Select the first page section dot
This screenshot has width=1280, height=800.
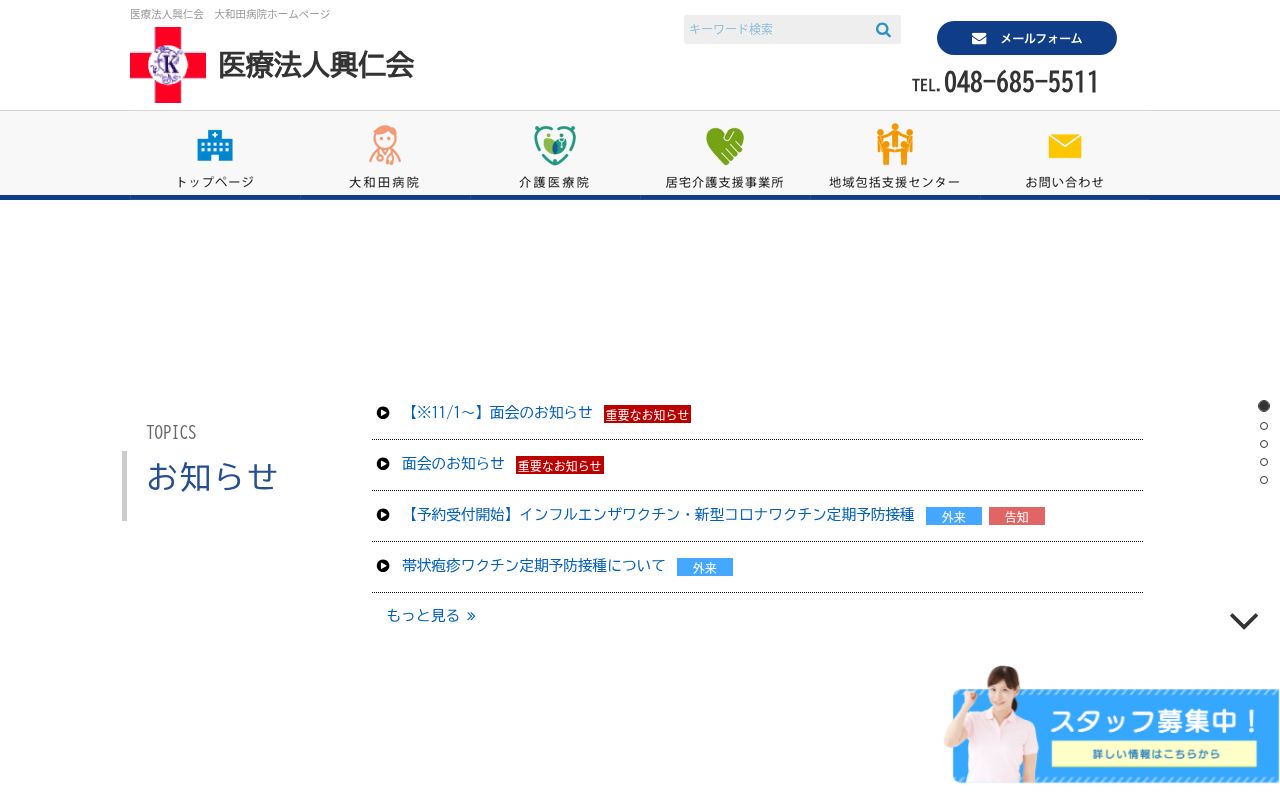1264,406
